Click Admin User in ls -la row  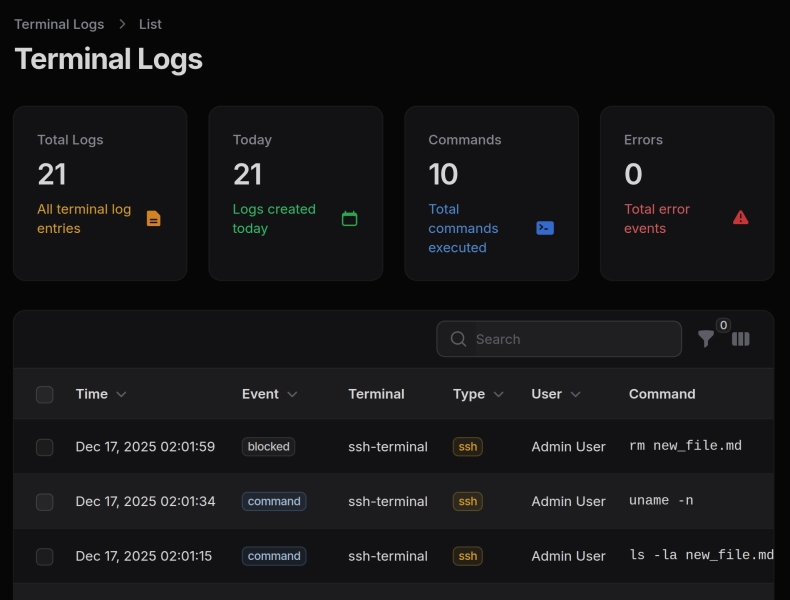coord(568,557)
